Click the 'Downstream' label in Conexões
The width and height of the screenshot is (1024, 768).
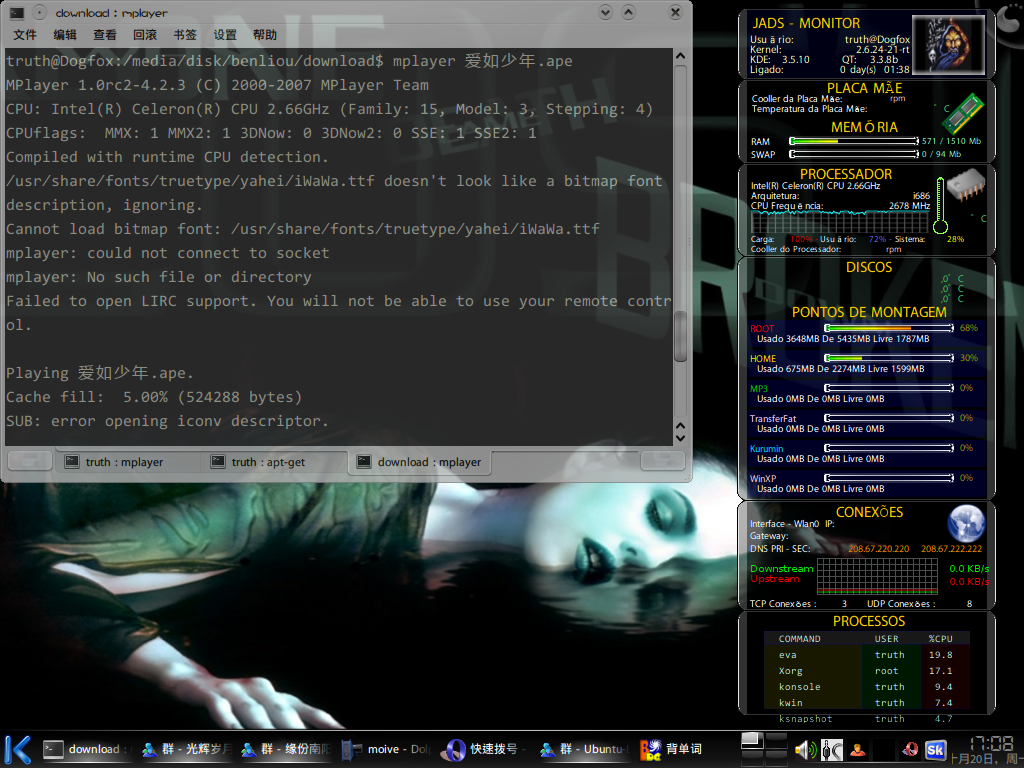781,569
